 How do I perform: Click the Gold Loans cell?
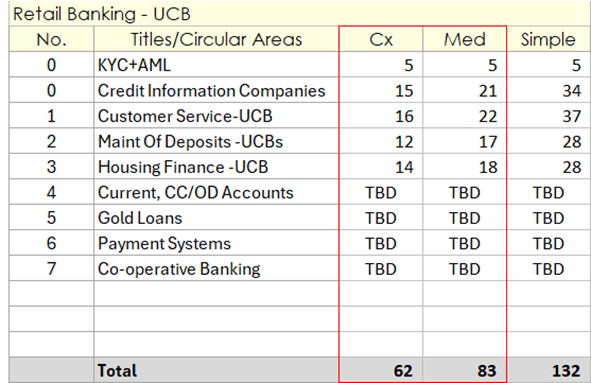pos(216,218)
